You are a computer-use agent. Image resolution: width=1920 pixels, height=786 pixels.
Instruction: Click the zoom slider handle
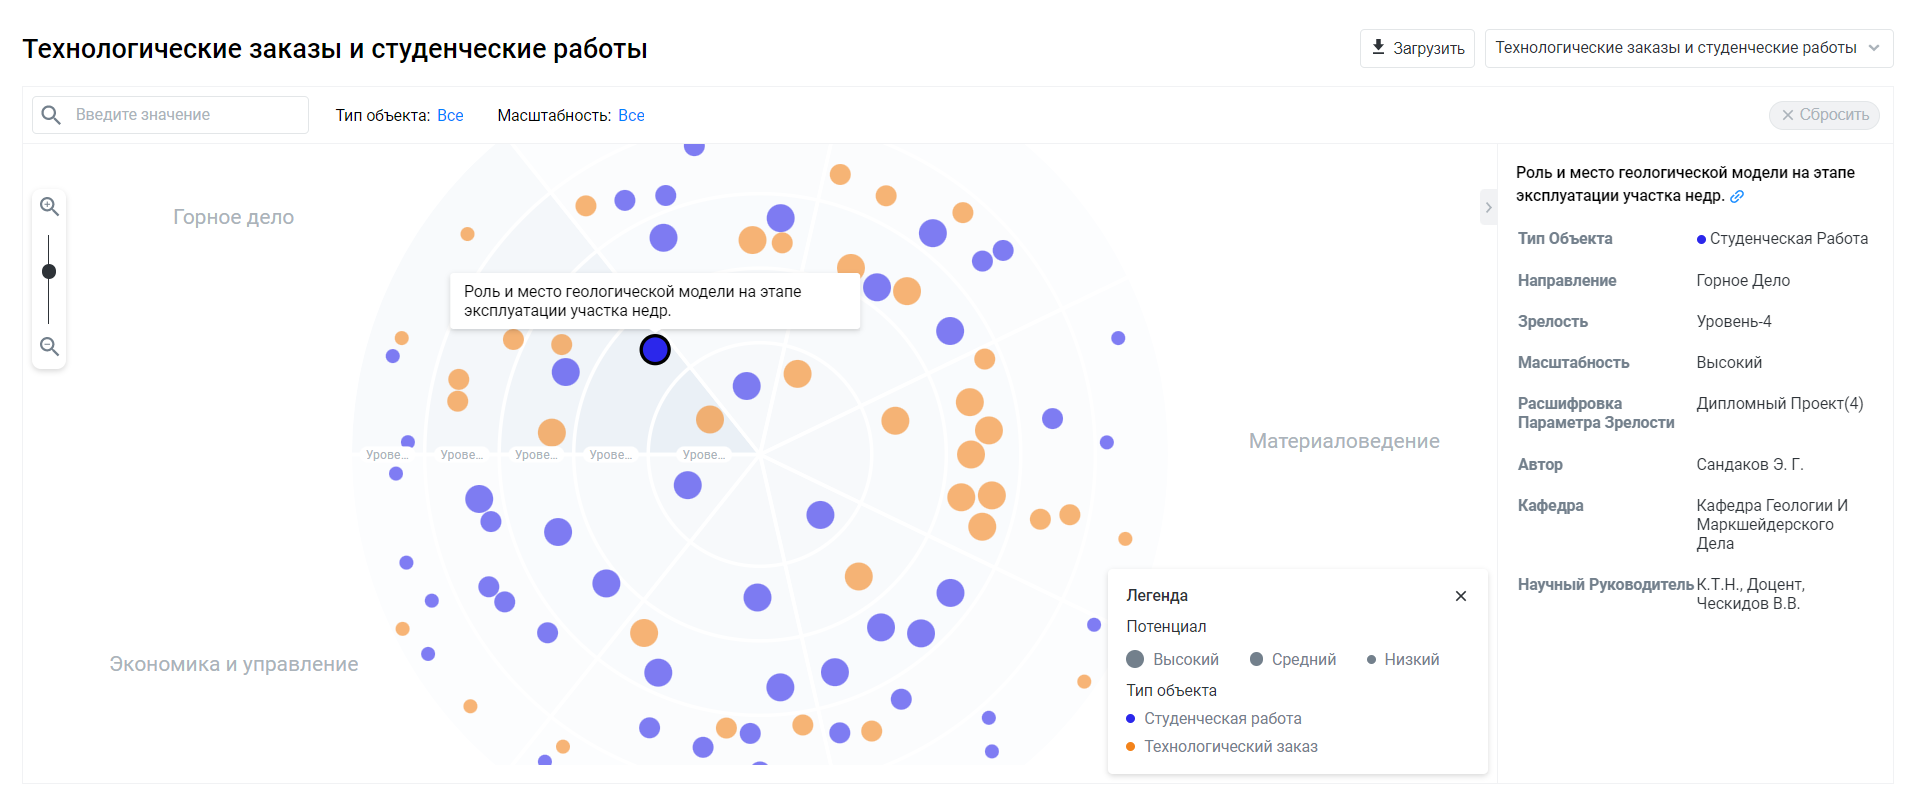pyautogui.click(x=49, y=272)
